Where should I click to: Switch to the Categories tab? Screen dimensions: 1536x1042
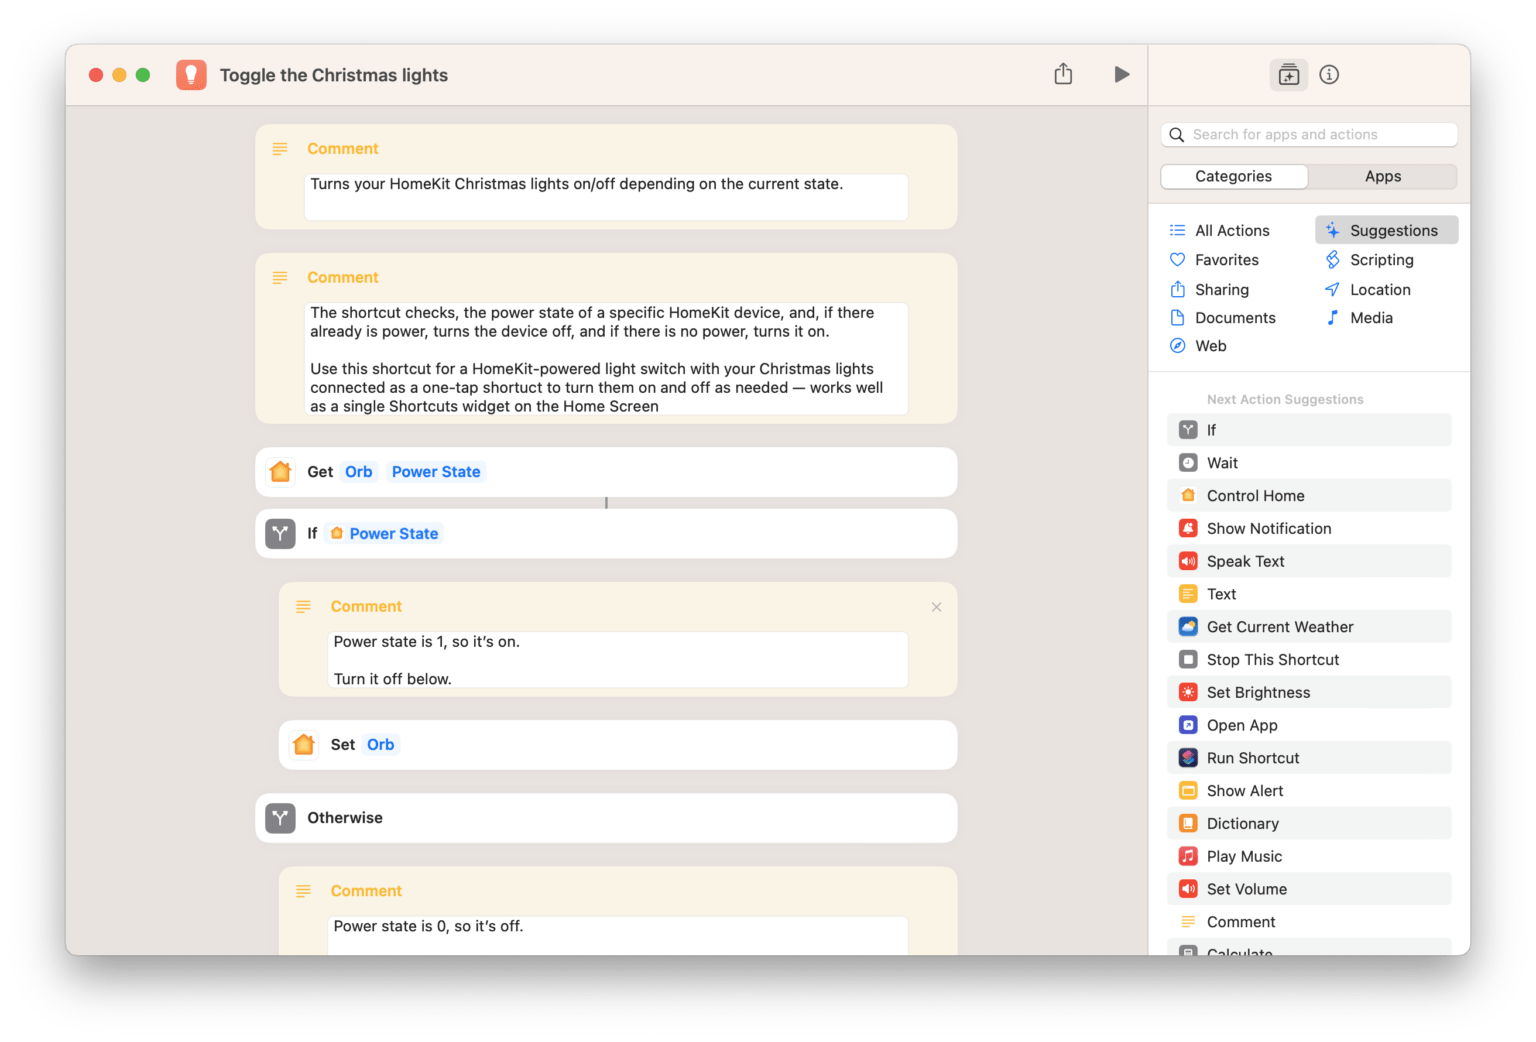1233,177
